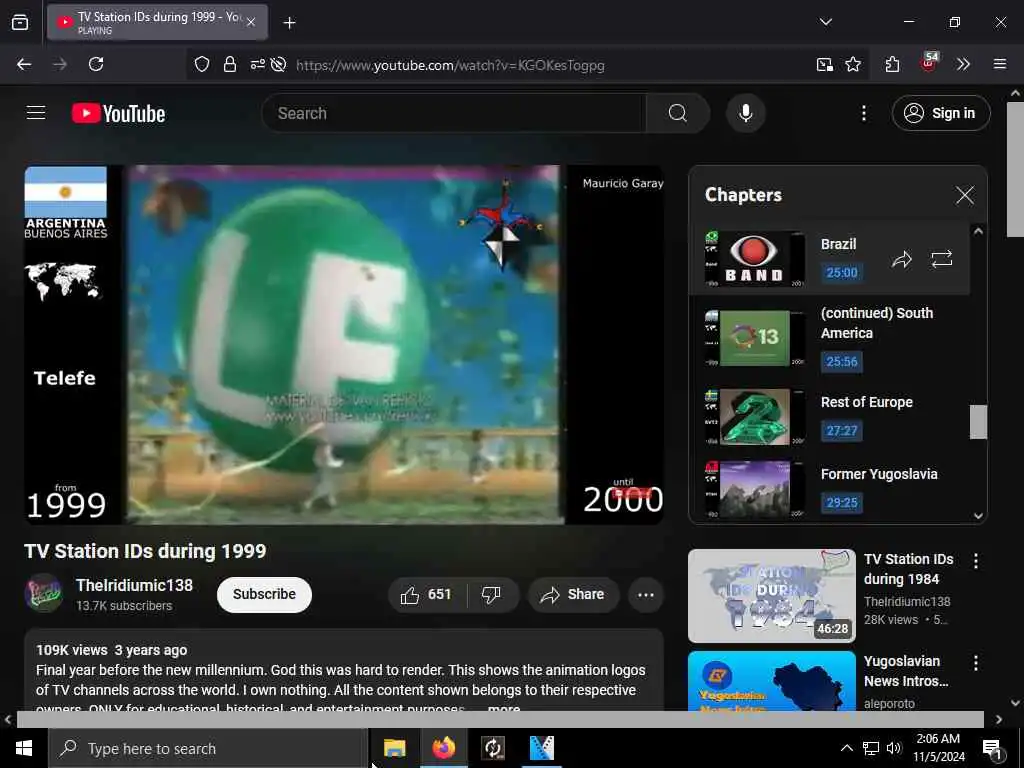Screen dimensions: 1024x768
Task: Loop the Brazil chapter
Action: click(941, 259)
